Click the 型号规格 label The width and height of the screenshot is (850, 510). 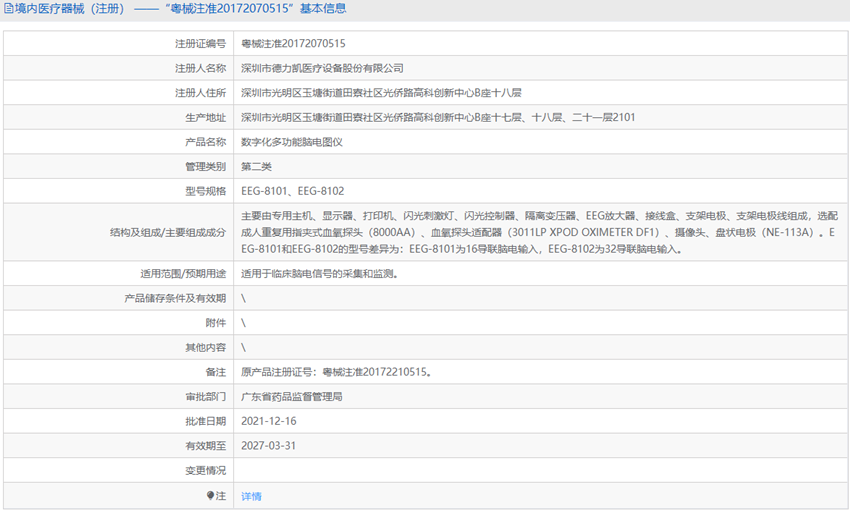205,191
